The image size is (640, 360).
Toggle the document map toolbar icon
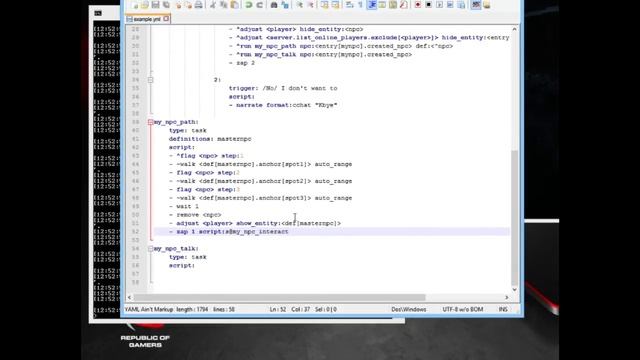tap(393, 5)
